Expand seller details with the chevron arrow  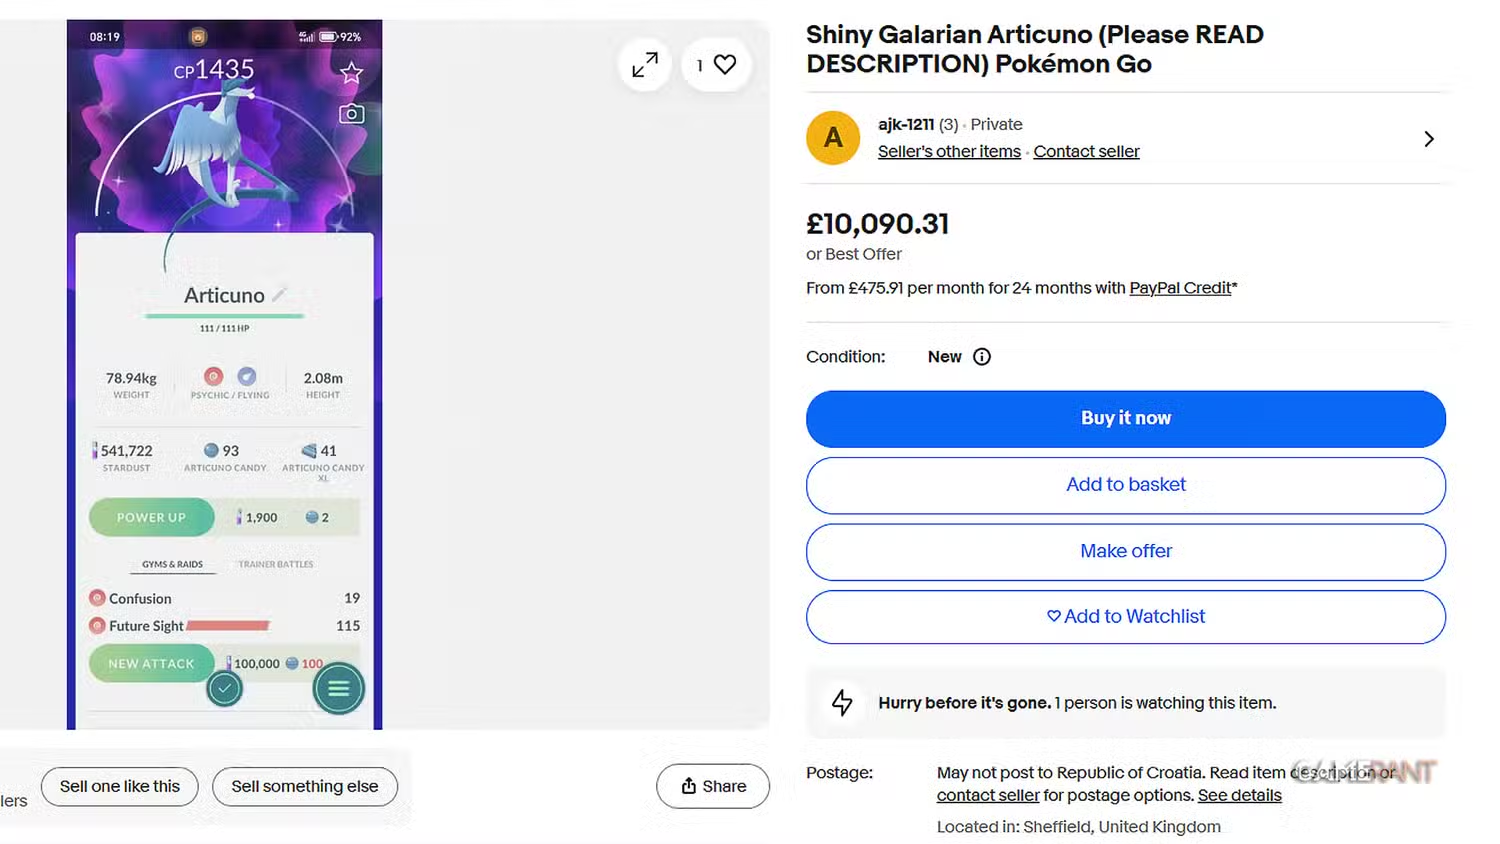pyautogui.click(x=1429, y=139)
